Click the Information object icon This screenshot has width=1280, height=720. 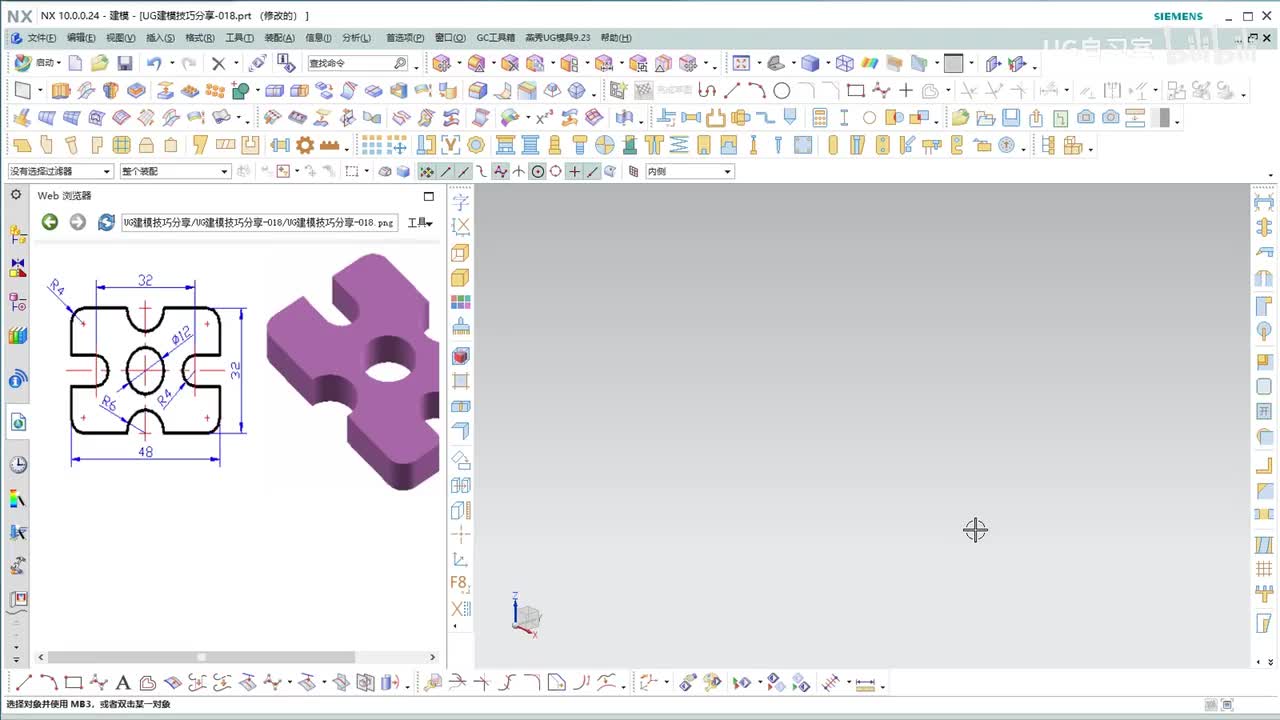286,63
